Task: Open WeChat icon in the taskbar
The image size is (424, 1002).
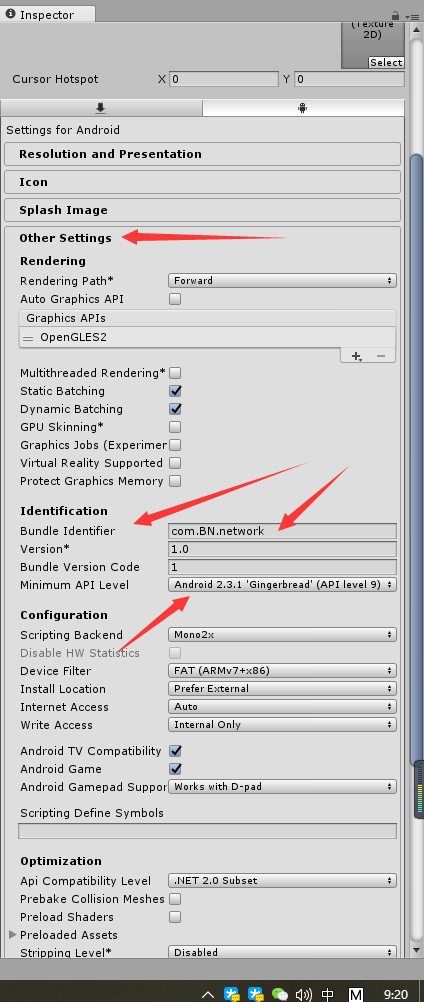Action: click(280, 994)
